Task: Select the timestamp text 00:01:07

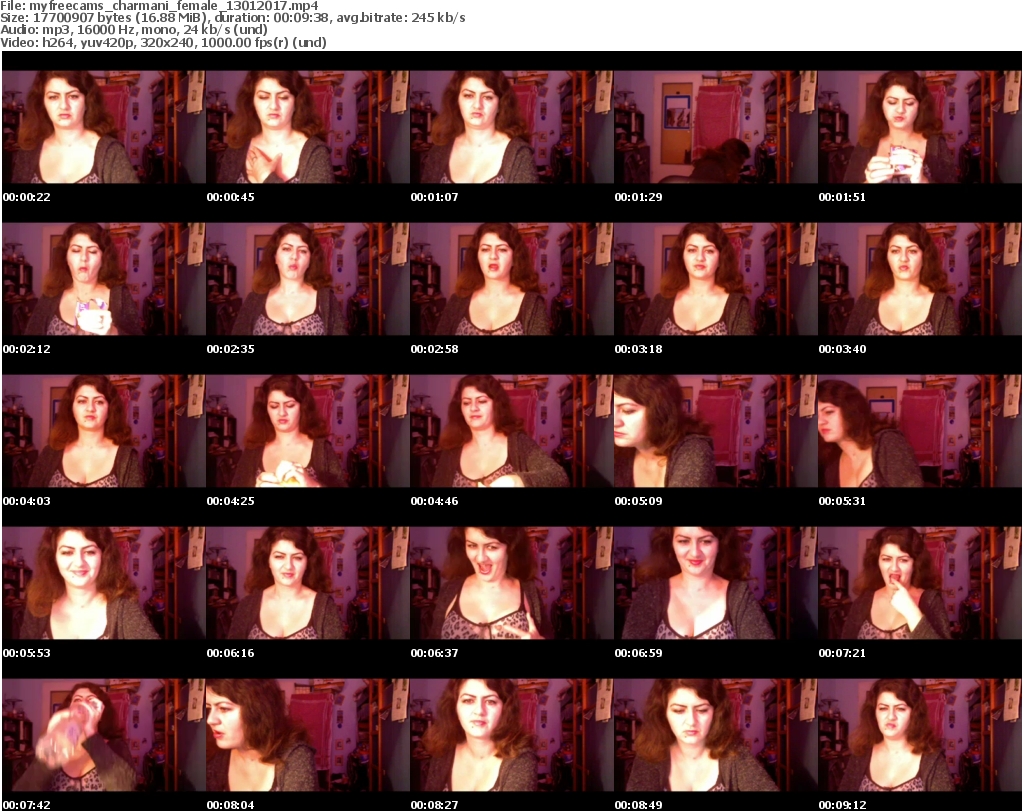Action: coord(434,197)
